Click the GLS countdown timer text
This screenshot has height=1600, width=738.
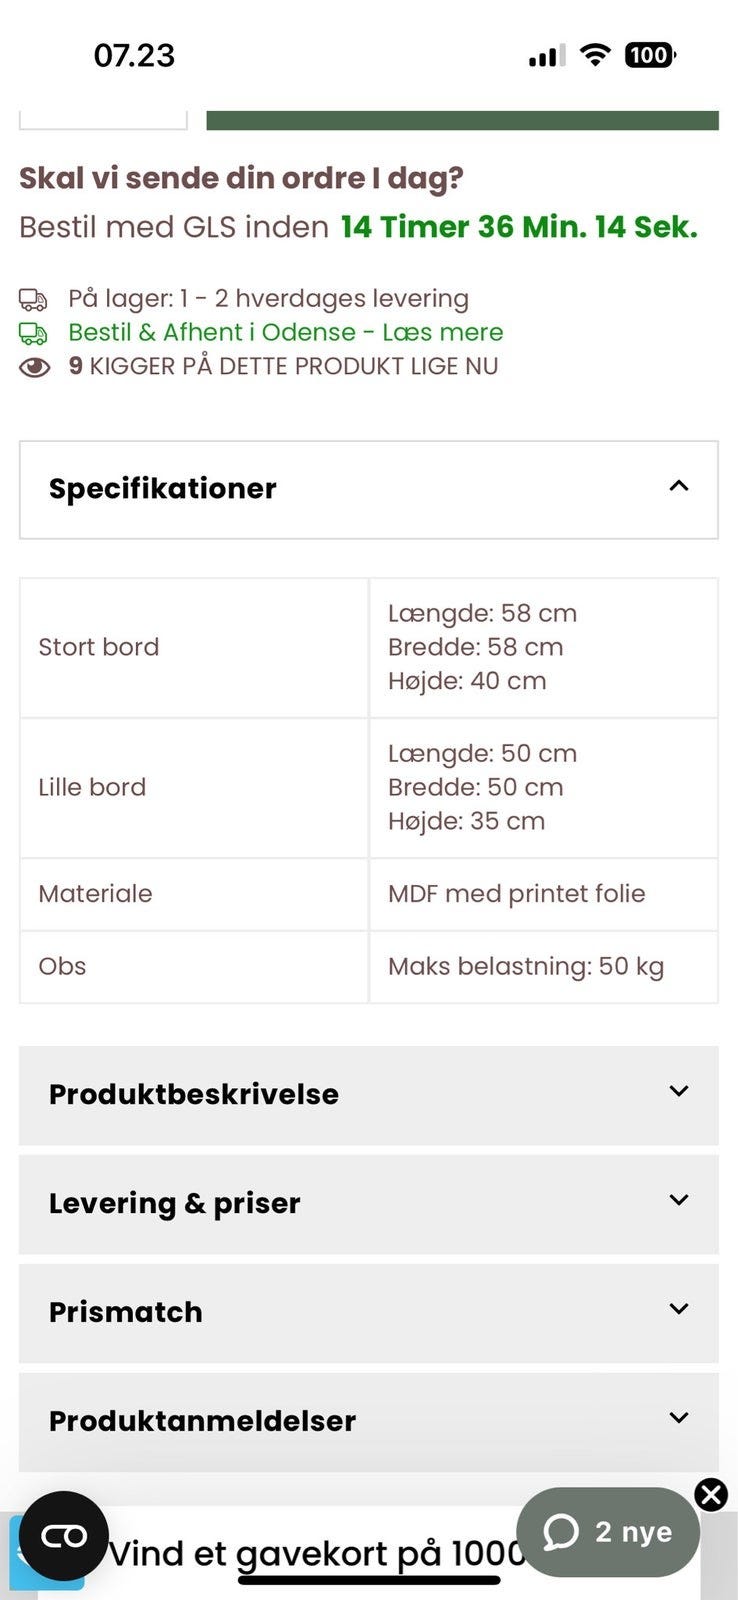point(518,227)
